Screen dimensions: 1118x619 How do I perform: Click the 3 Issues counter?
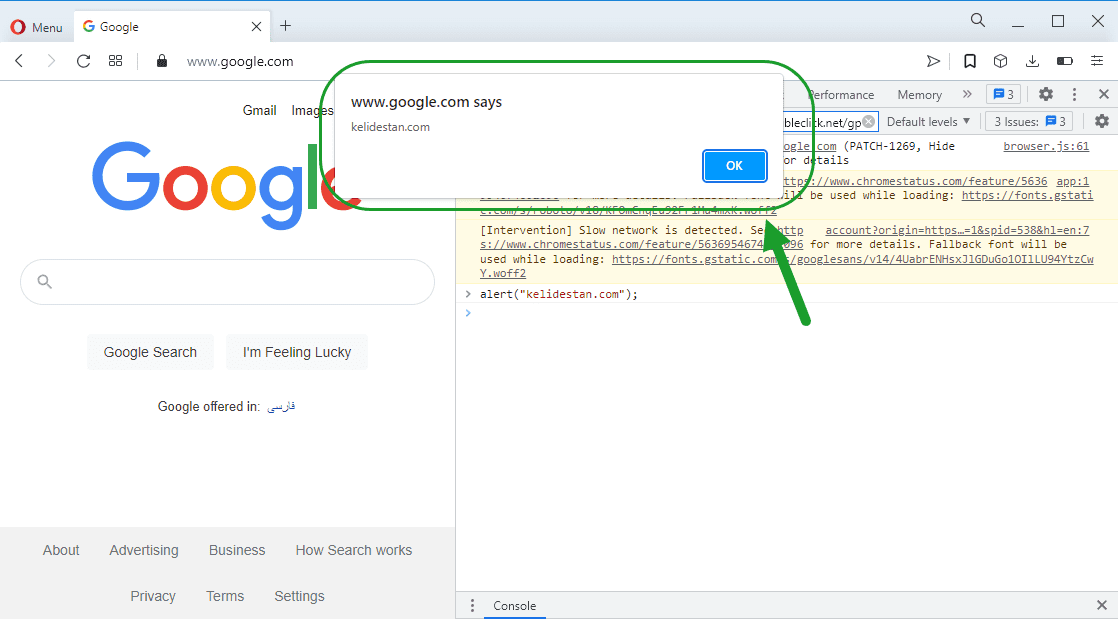coord(1030,122)
